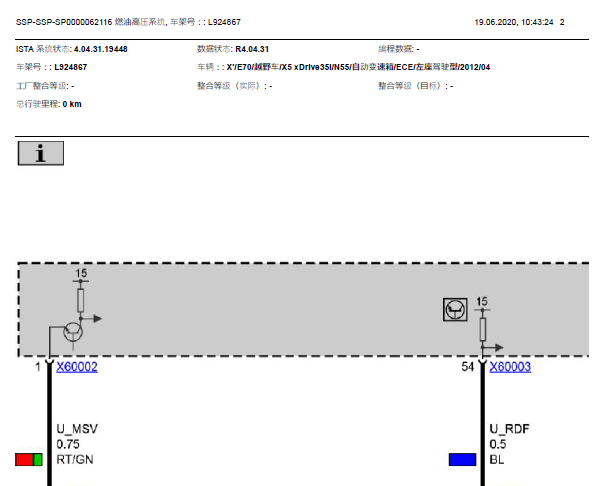The height and width of the screenshot is (486, 599).
Task: Select the BL wire color text
Action: click(497, 459)
